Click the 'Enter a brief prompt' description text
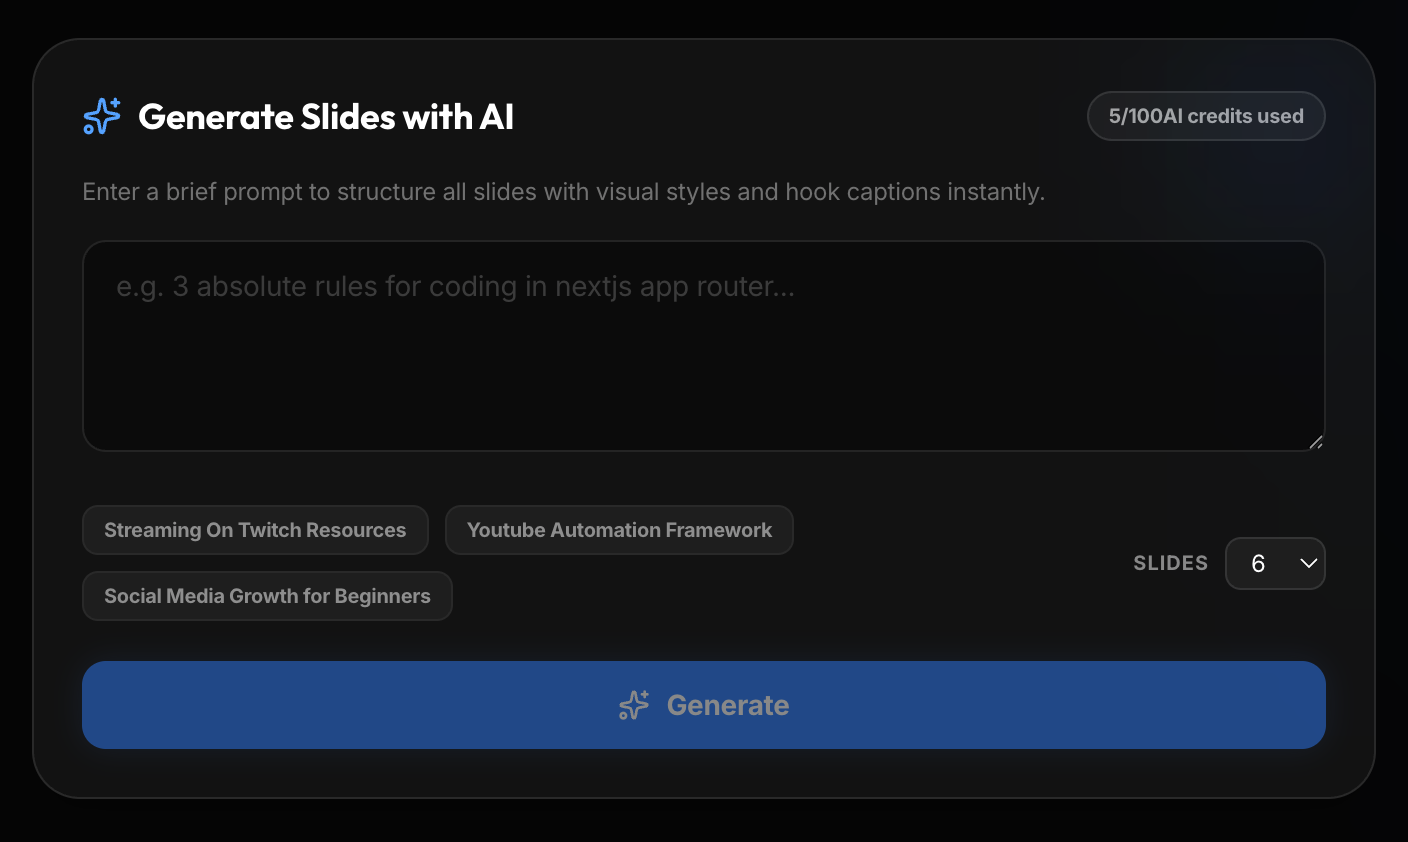This screenshot has height=842, width=1408. click(x=564, y=192)
